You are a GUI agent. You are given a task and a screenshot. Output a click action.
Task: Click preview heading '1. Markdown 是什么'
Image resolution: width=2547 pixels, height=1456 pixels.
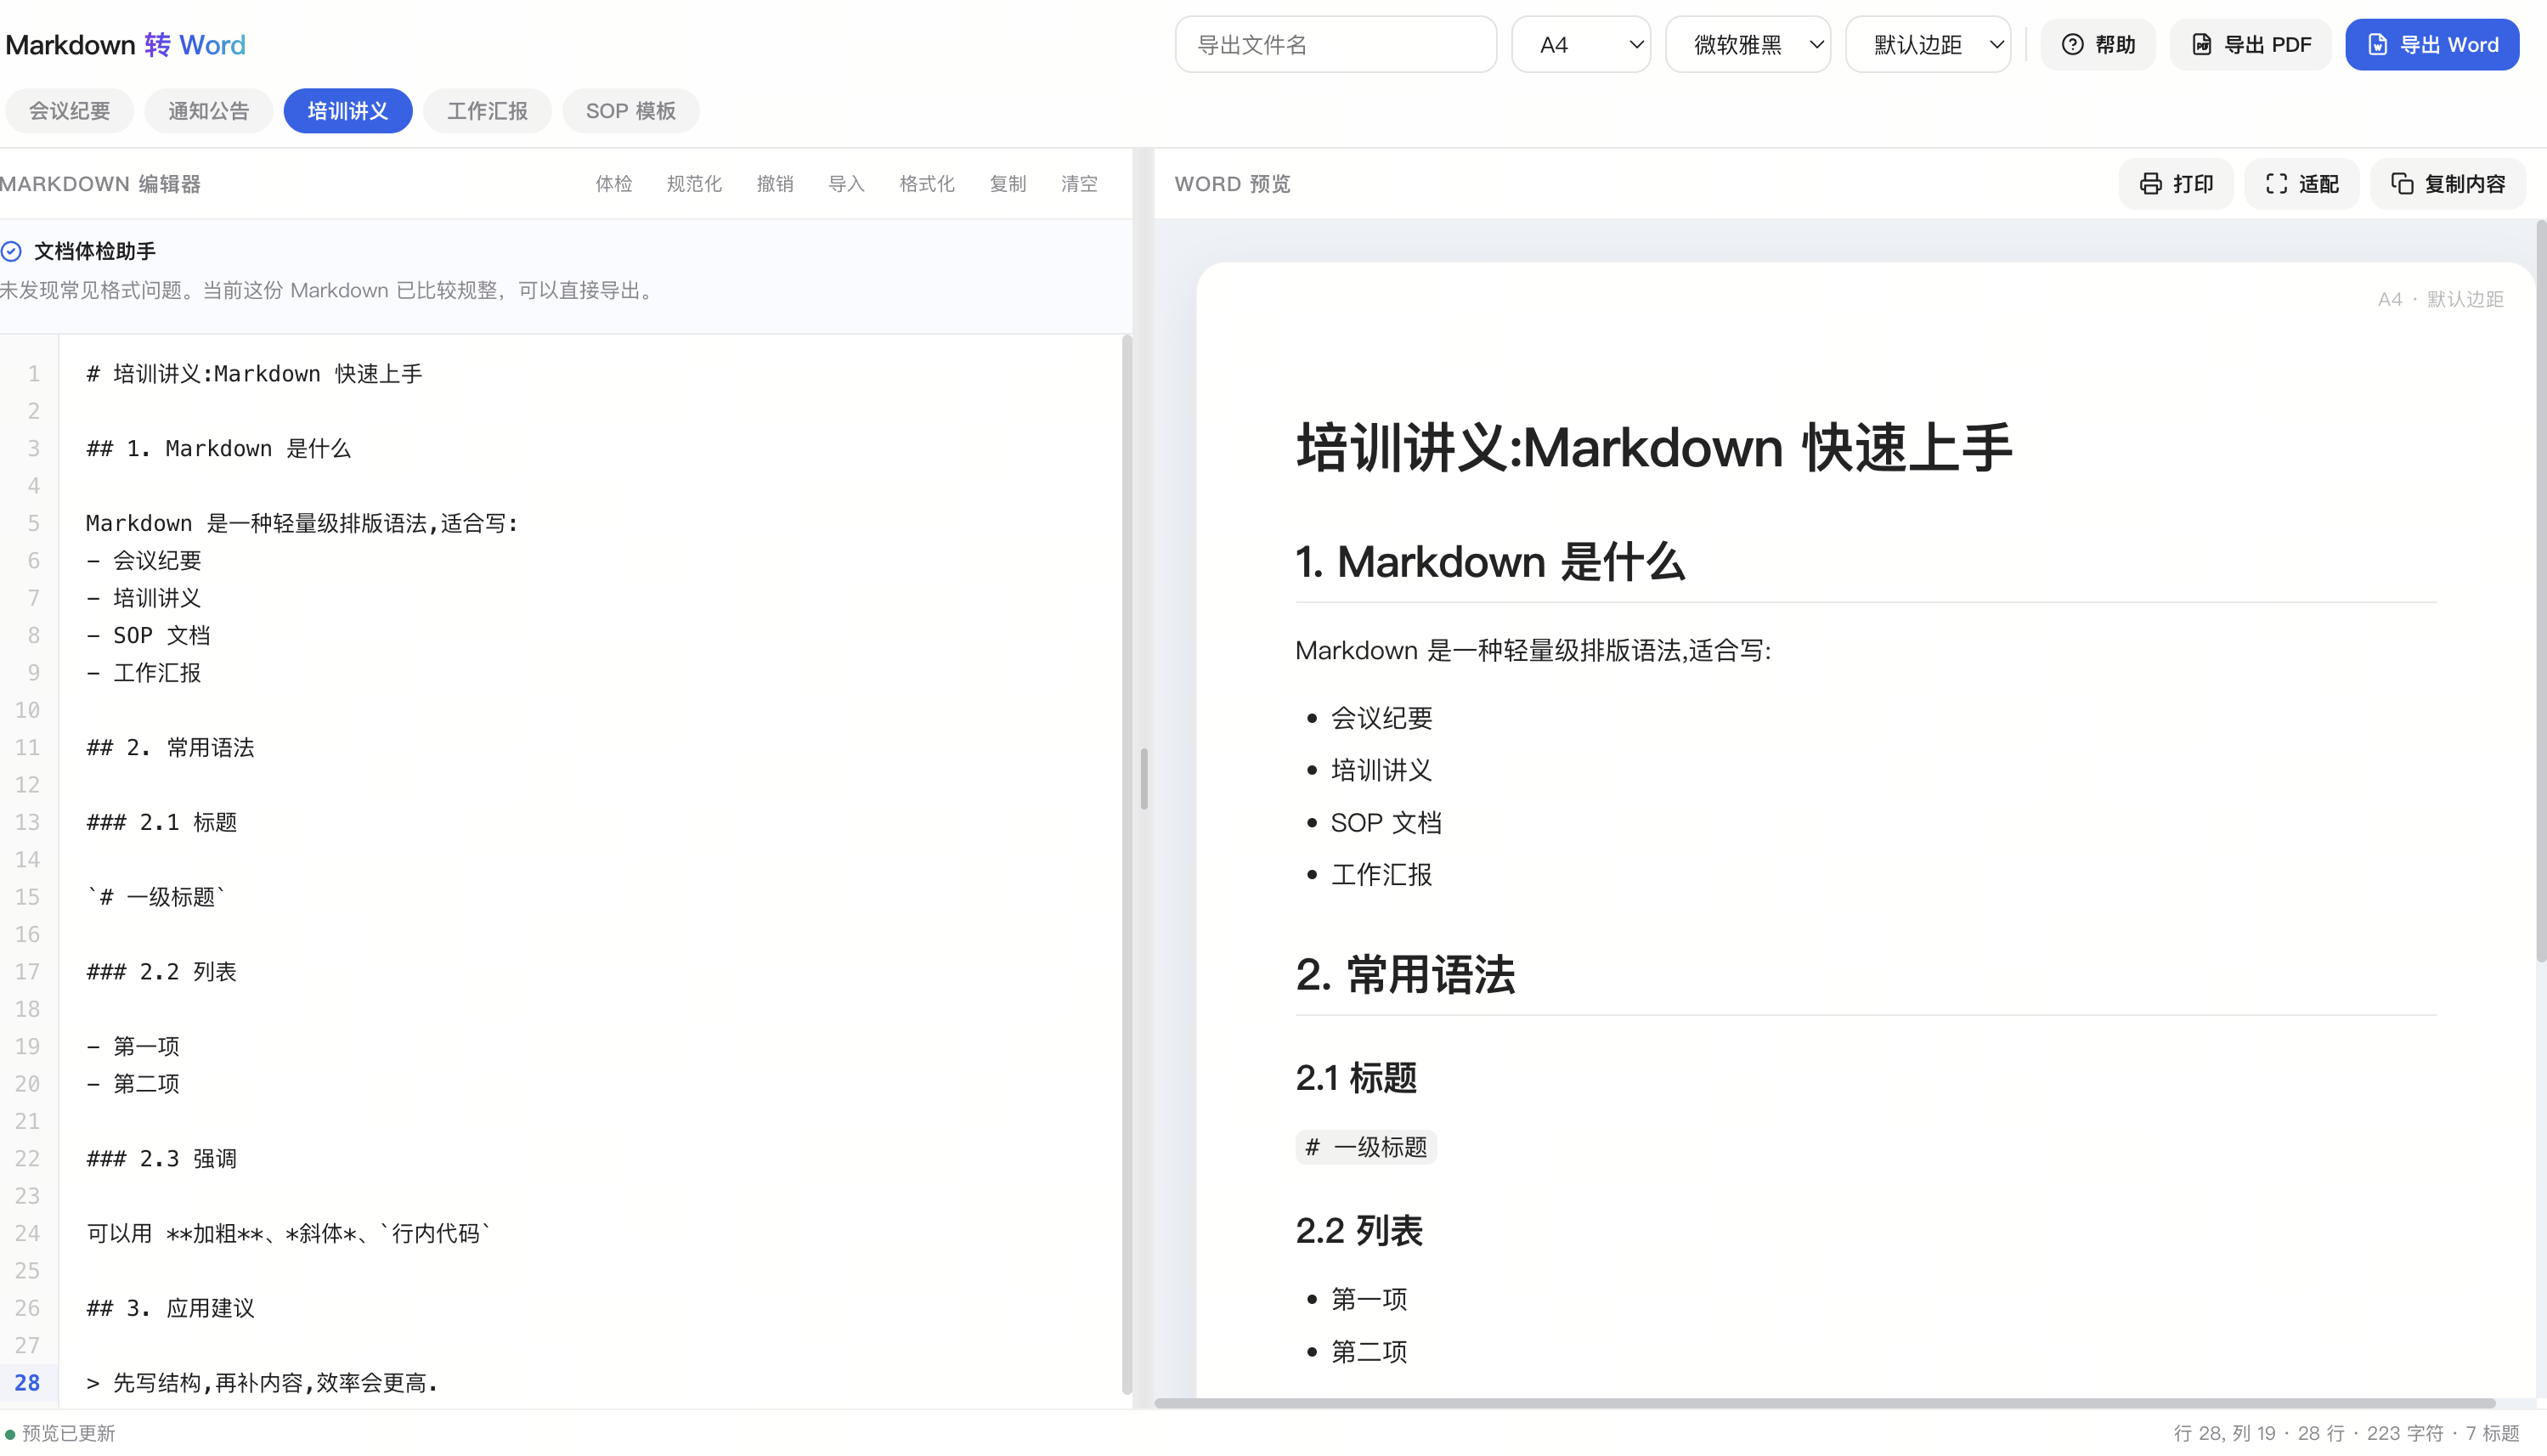[1490, 562]
